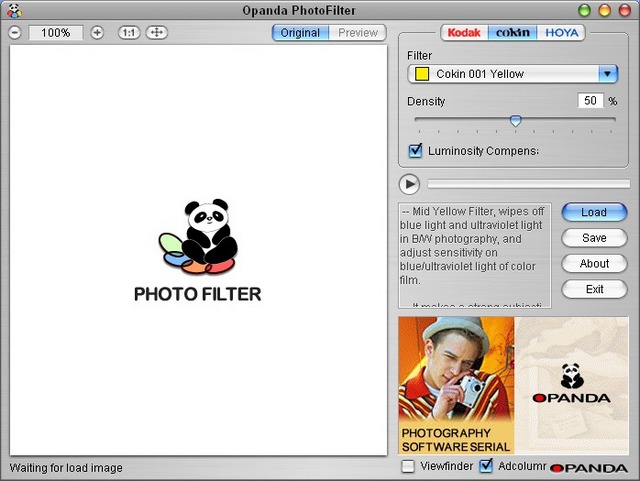
Task: Select the Kodak filter brand tab
Action: click(x=464, y=33)
